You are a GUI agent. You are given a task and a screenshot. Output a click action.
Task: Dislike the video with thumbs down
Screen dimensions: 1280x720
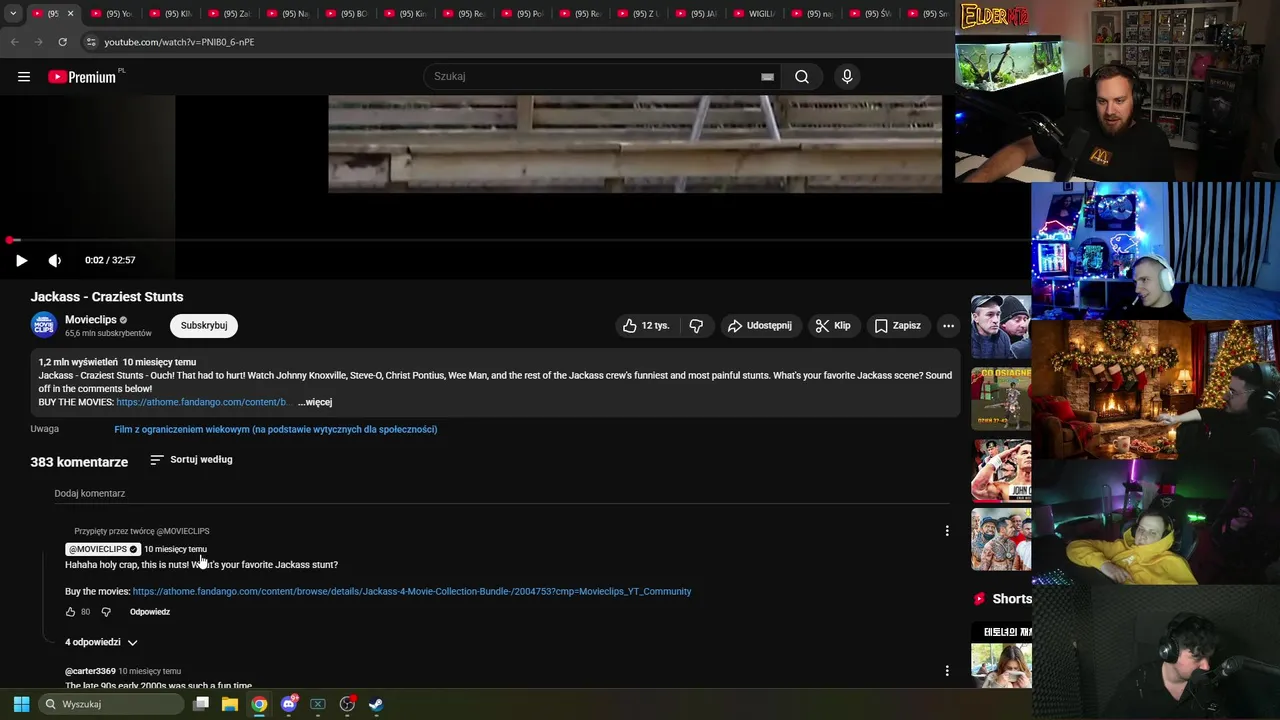pos(696,325)
